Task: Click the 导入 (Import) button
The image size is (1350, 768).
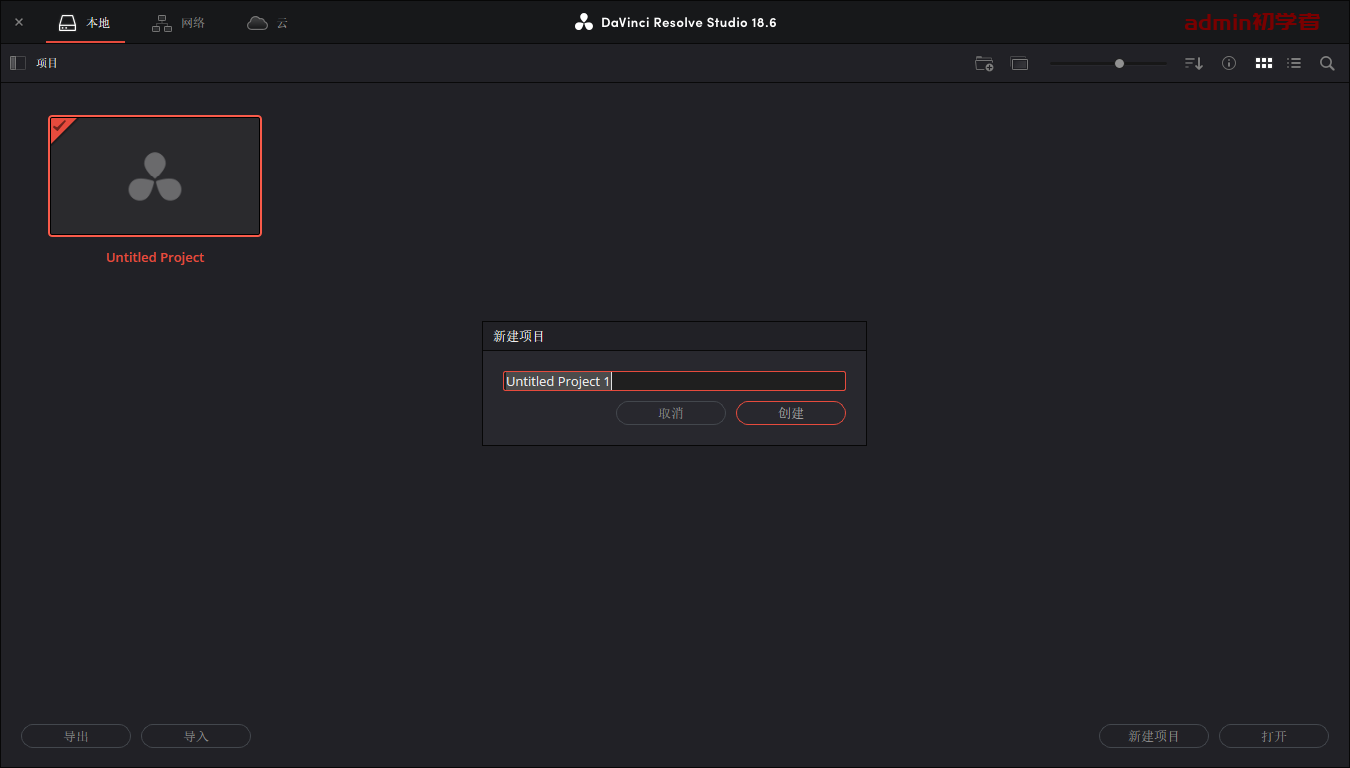Action: (196, 736)
